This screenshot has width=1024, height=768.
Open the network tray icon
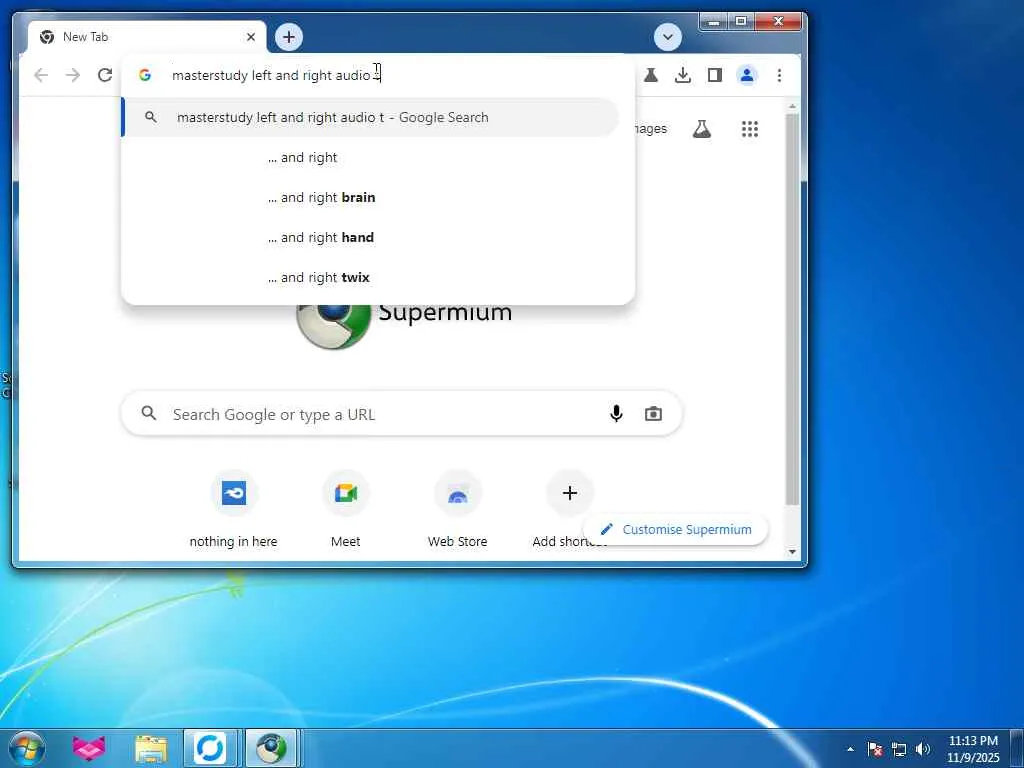[899, 749]
